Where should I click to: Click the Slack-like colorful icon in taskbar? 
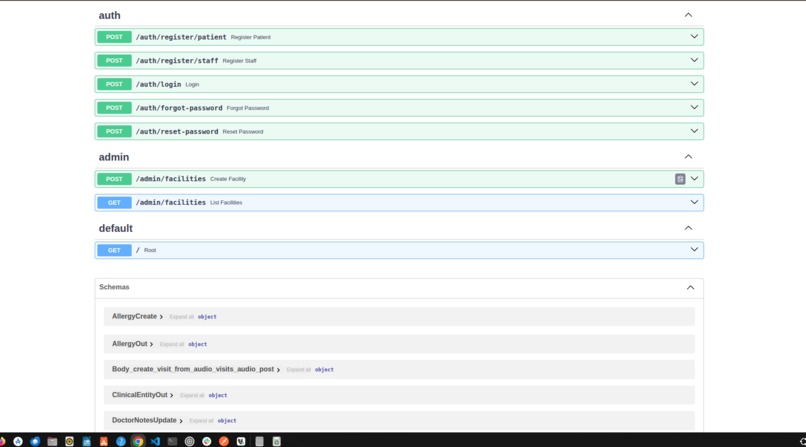(x=207, y=441)
